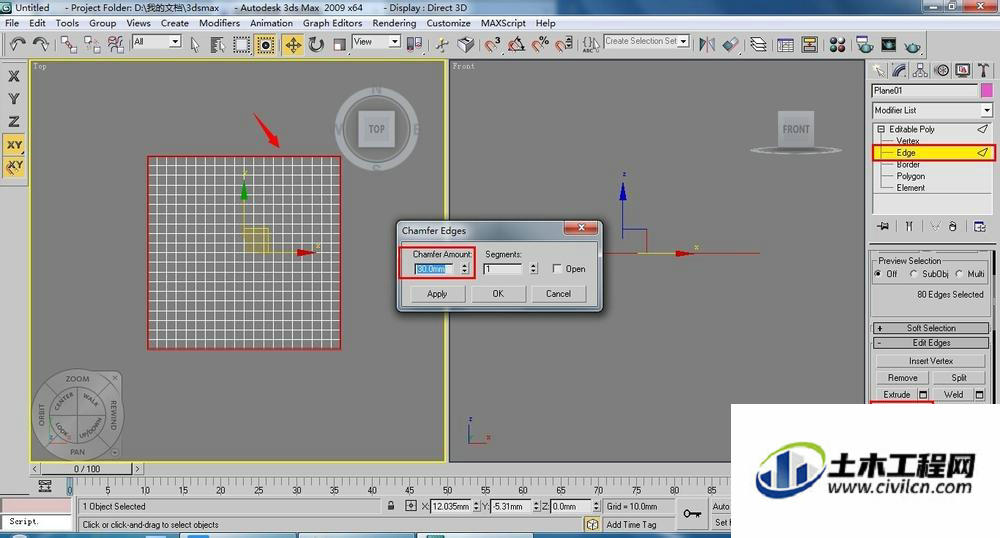1000x538 pixels.
Task: Click the Undo arrow in main toolbar
Action: pos(18,44)
